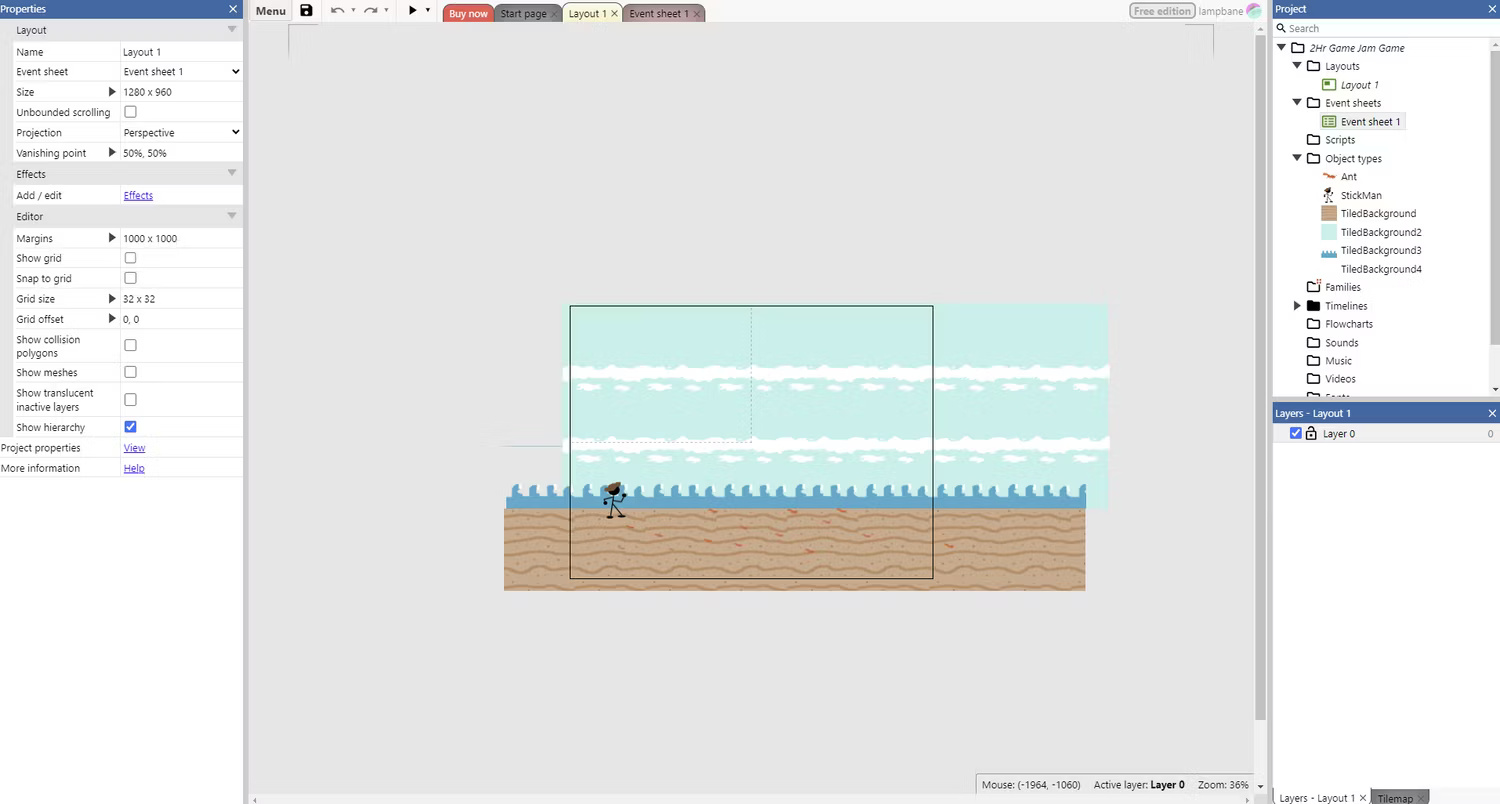The height and width of the screenshot is (804, 1500).
Task: Open the Effects add/edit link
Action: pos(137,195)
